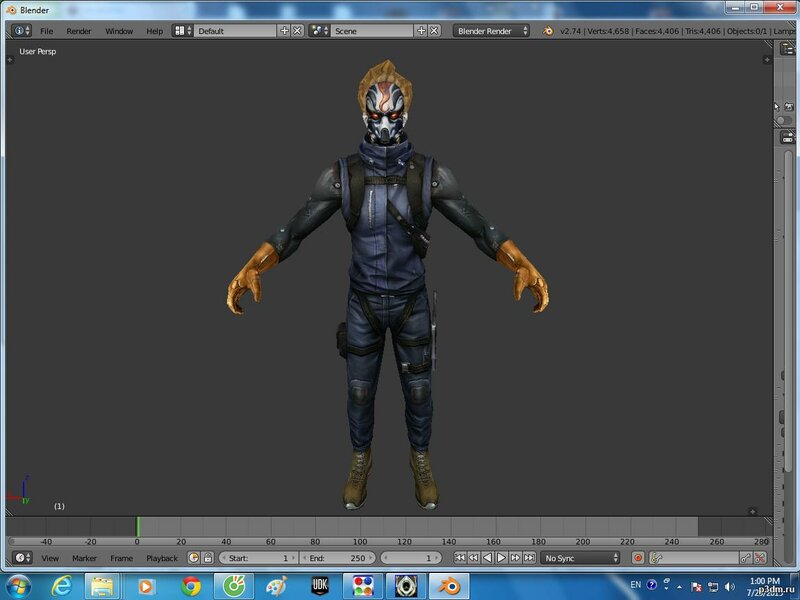Toggle the automatic keyframe record button
The width and height of the screenshot is (800, 600).
pos(637,558)
